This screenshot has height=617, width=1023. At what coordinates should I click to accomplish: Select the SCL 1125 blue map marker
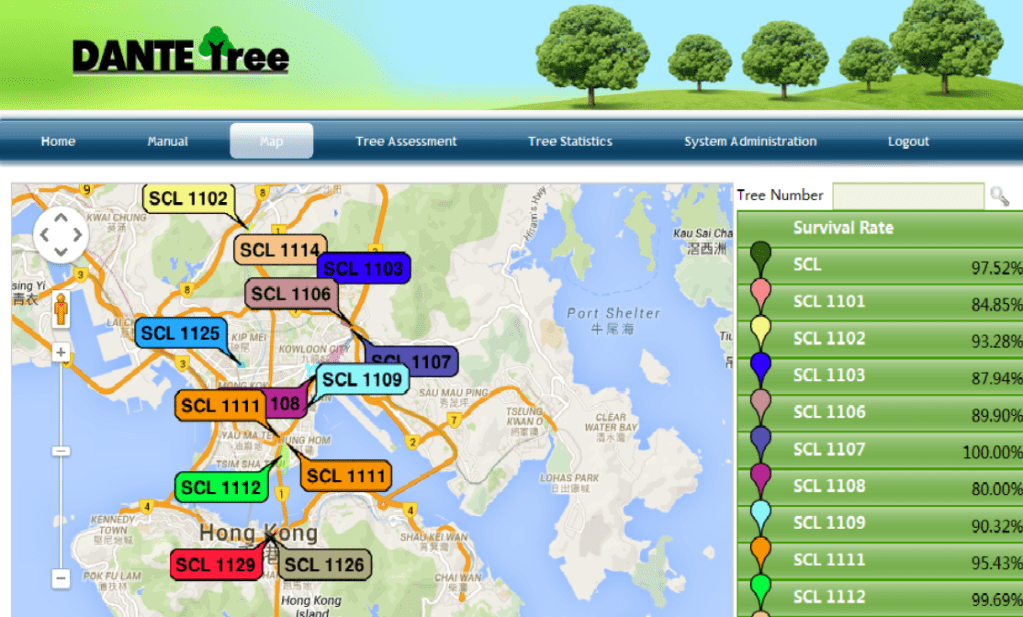180,333
